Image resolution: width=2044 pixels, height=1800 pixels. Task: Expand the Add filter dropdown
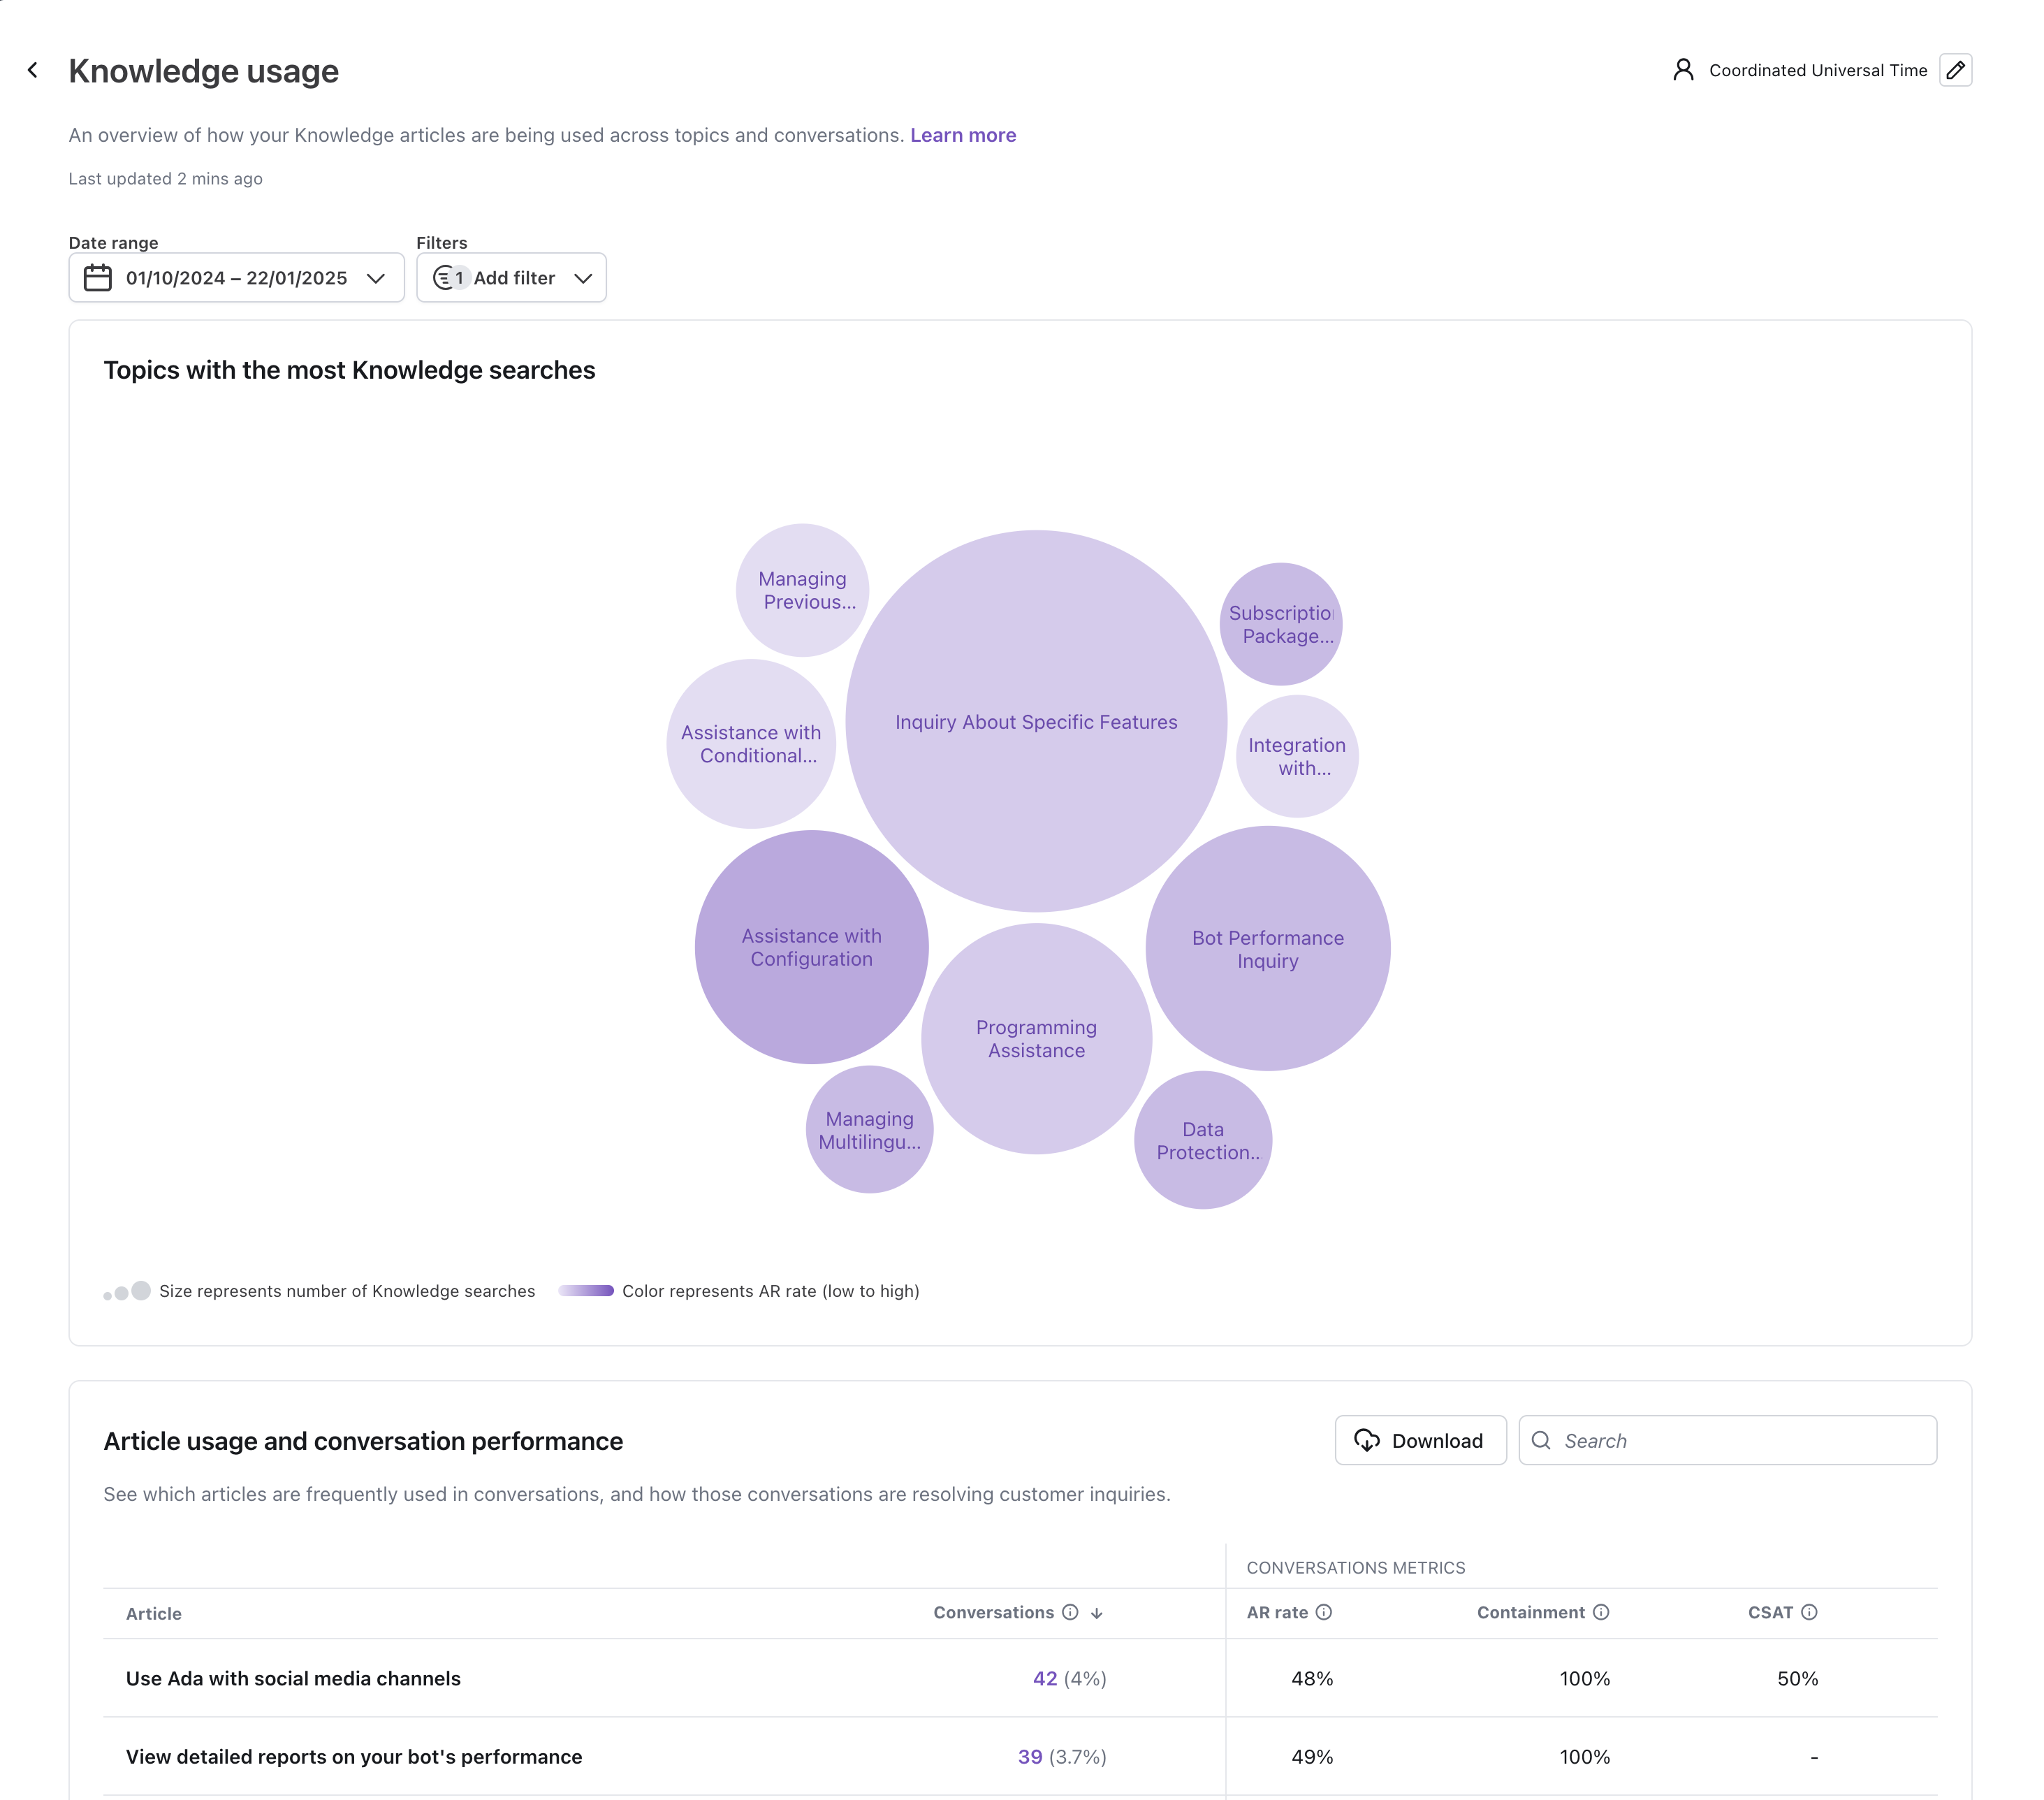583,278
